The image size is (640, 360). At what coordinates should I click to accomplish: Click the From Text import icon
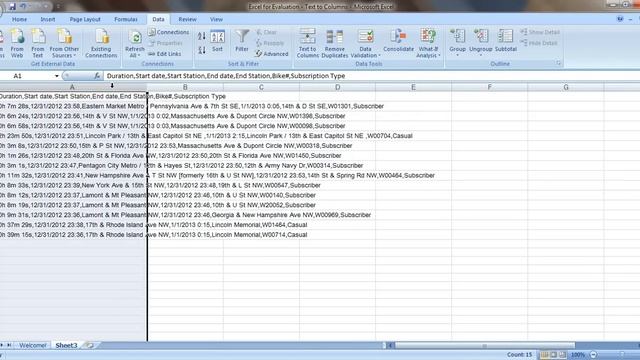tap(38, 43)
